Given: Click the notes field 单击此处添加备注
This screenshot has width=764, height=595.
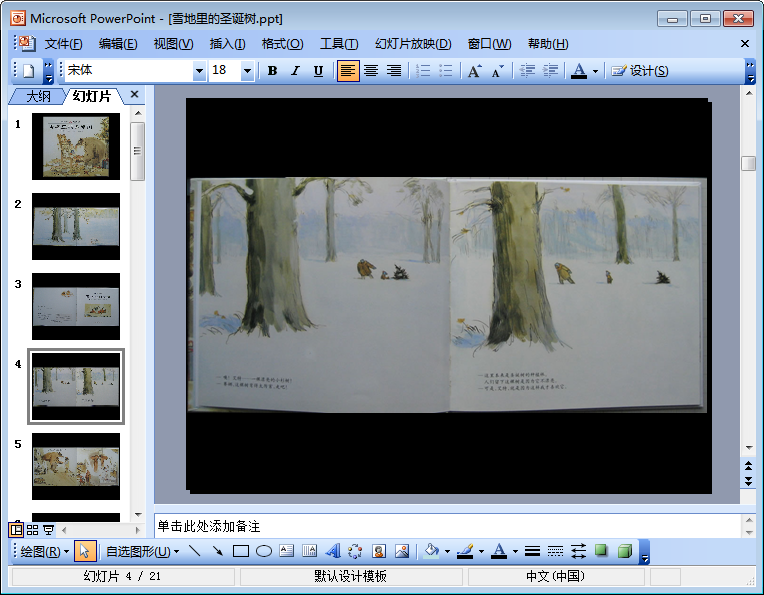Looking at the screenshot, I should click(448, 526).
